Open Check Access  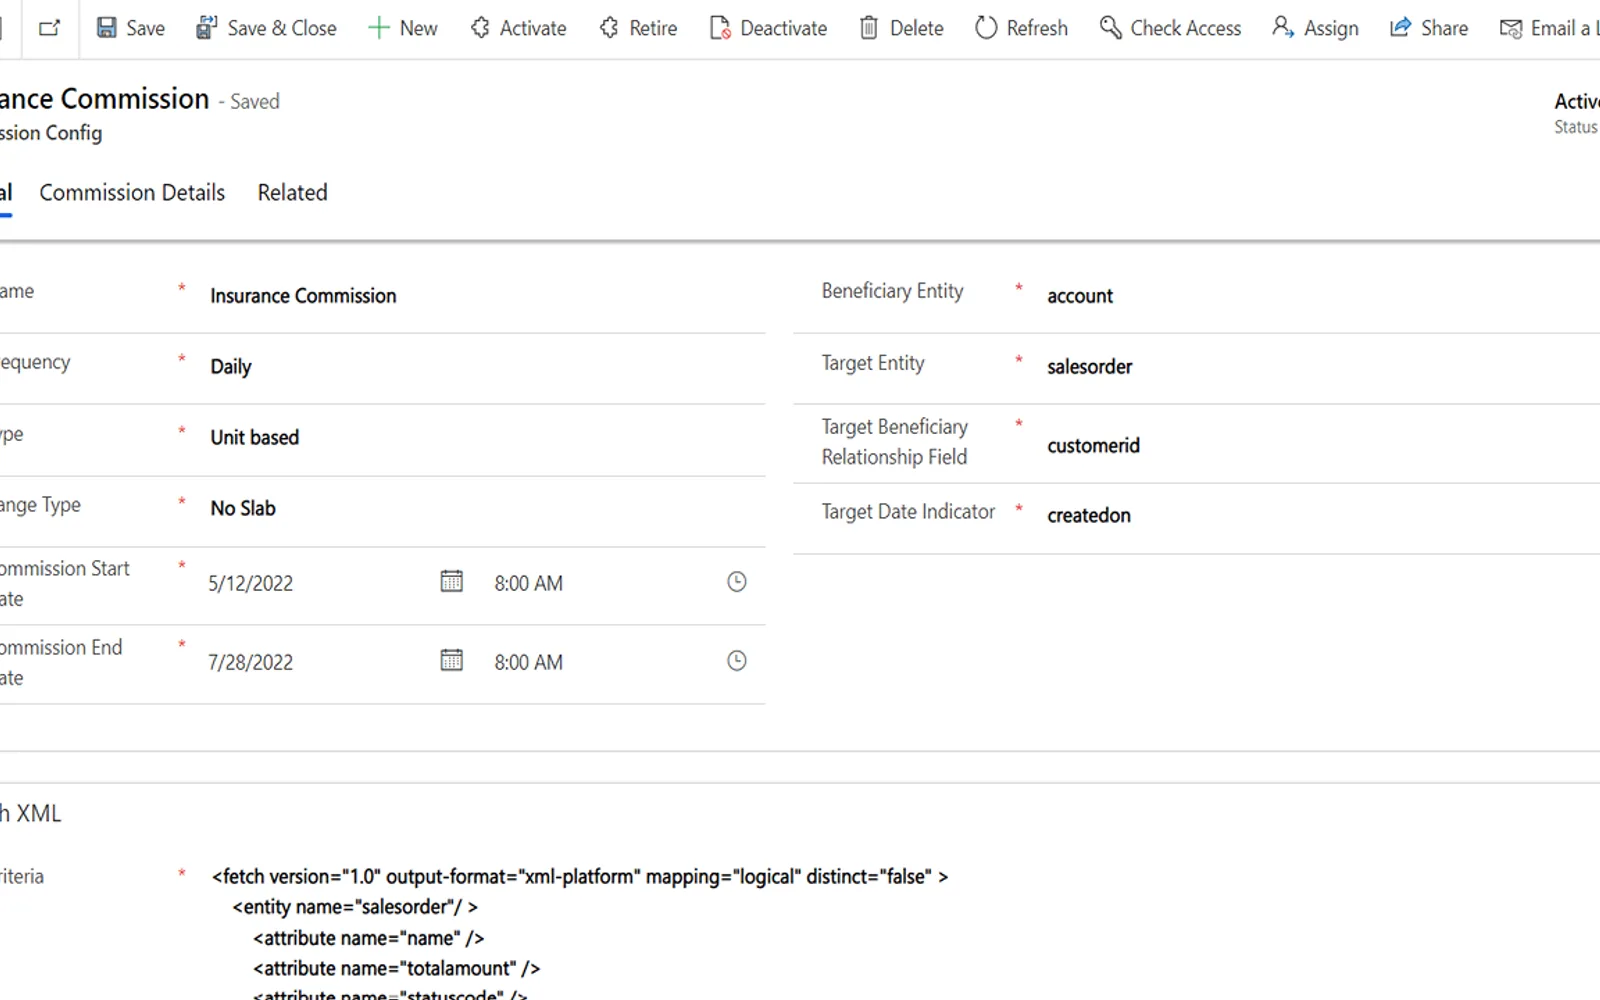1170,28
